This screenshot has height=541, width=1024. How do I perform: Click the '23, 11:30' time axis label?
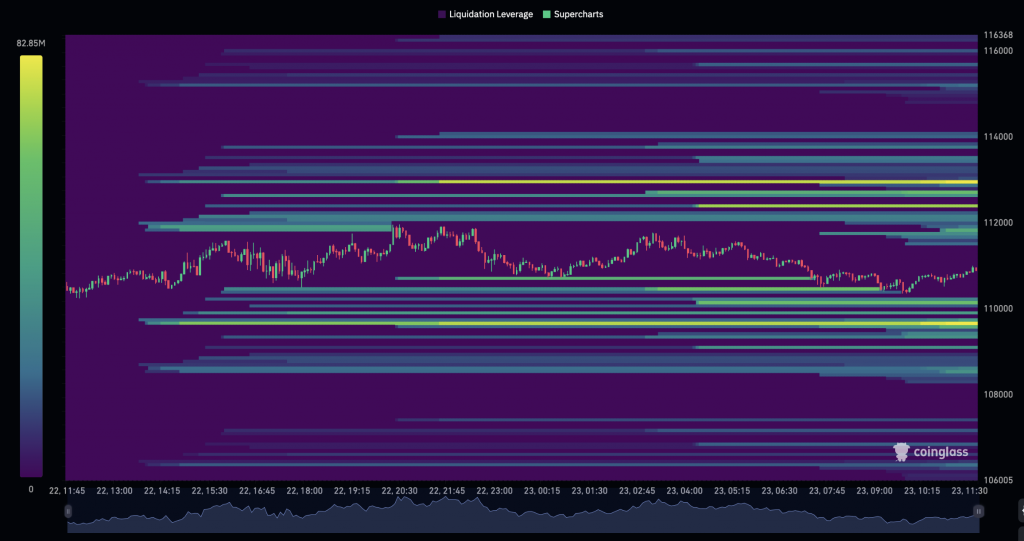pos(971,491)
